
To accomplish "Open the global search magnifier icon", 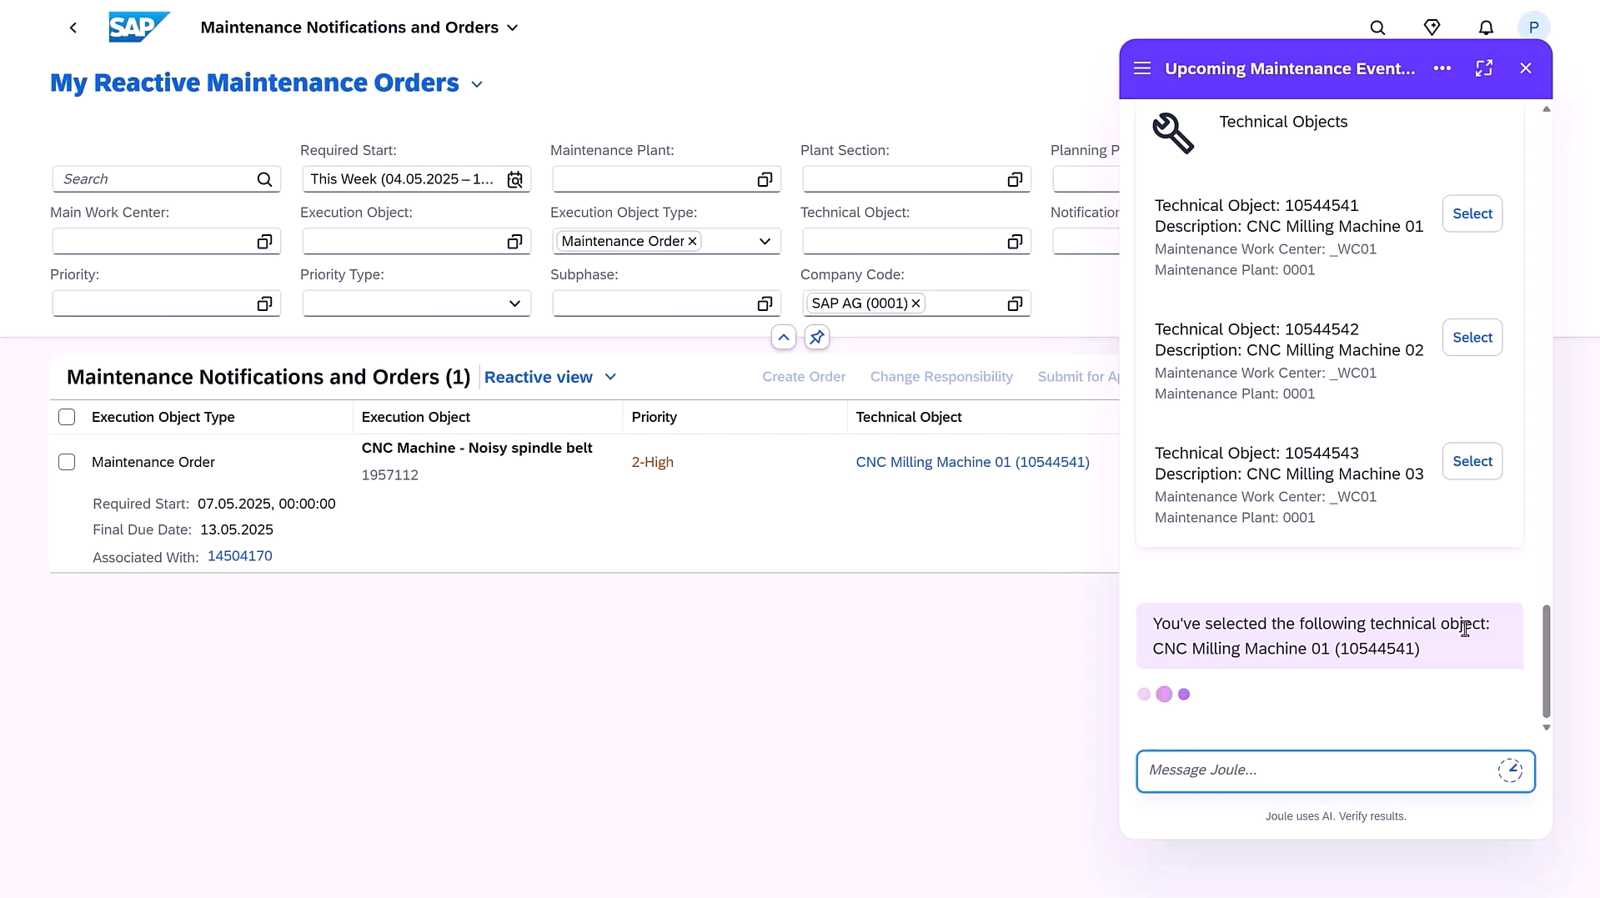I will (x=1377, y=28).
